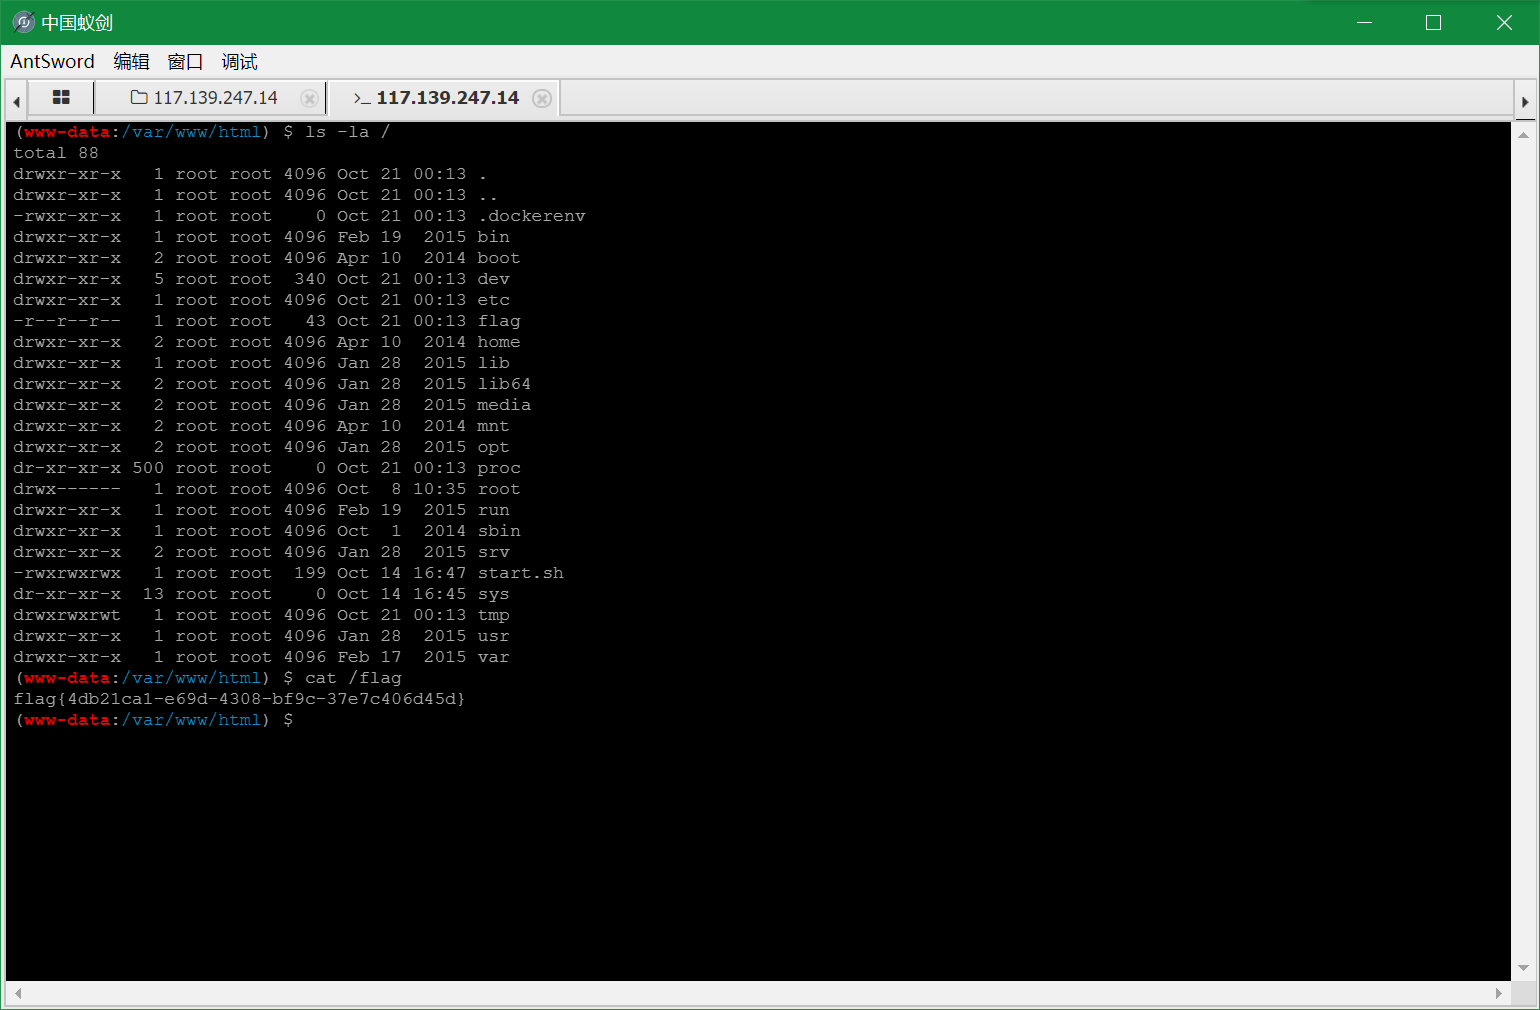Click the 'home' directory name
This screenshot has height=1010, width=1540.
tap(499, 342)
